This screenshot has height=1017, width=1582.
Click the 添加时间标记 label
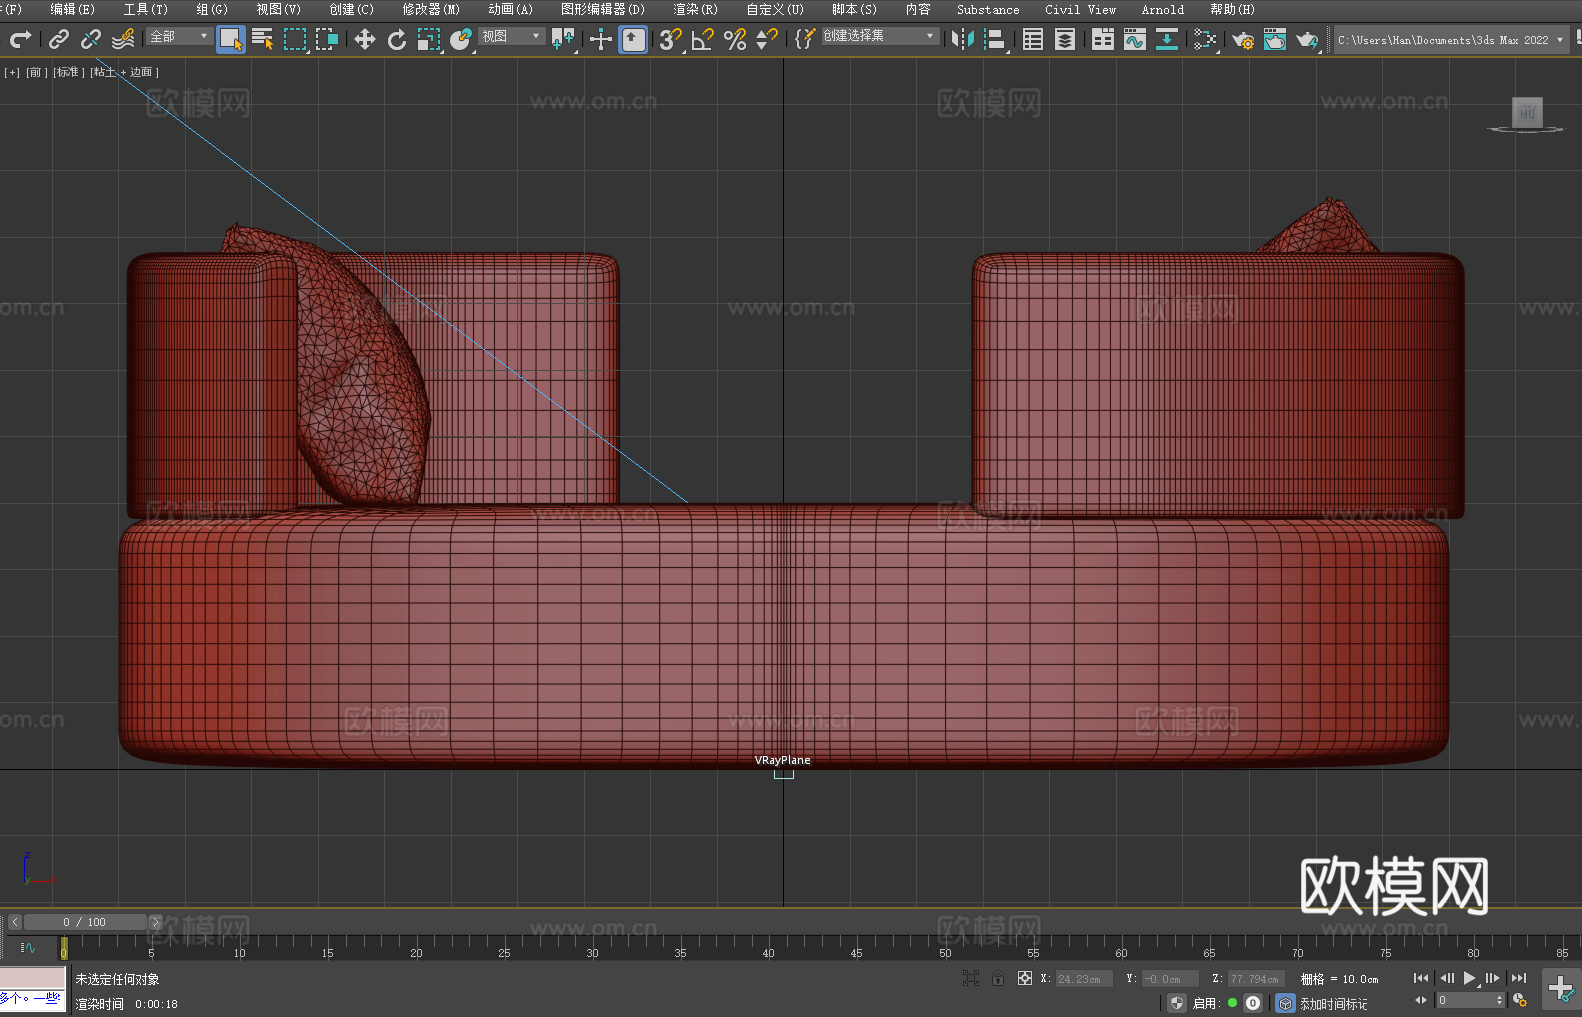tap(1333, 1003)
